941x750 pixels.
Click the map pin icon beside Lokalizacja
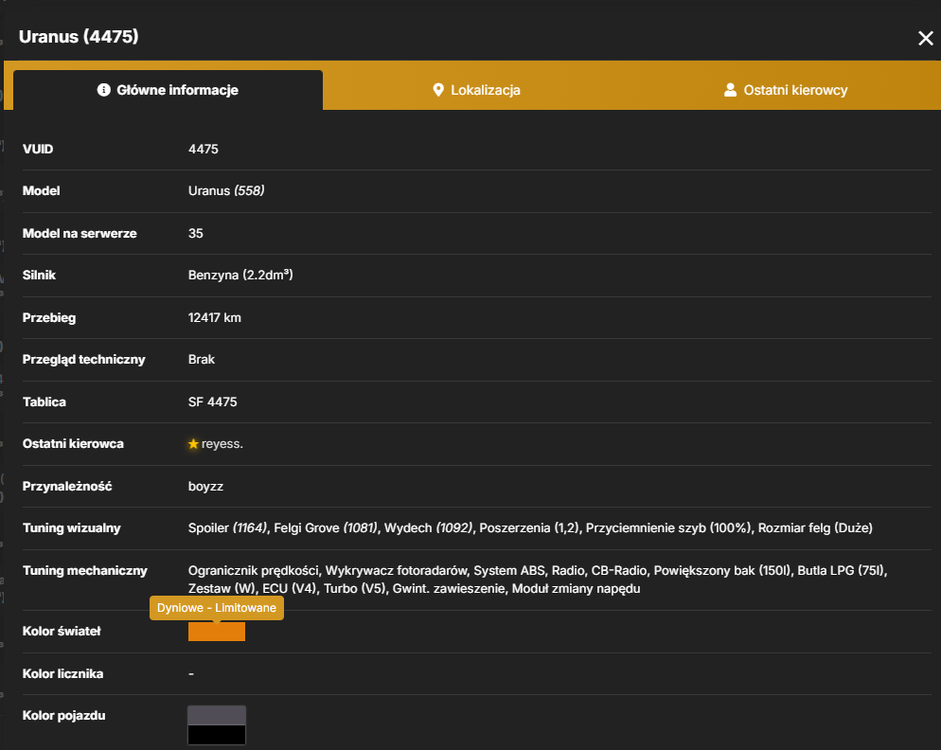click(x=438, y=90)
